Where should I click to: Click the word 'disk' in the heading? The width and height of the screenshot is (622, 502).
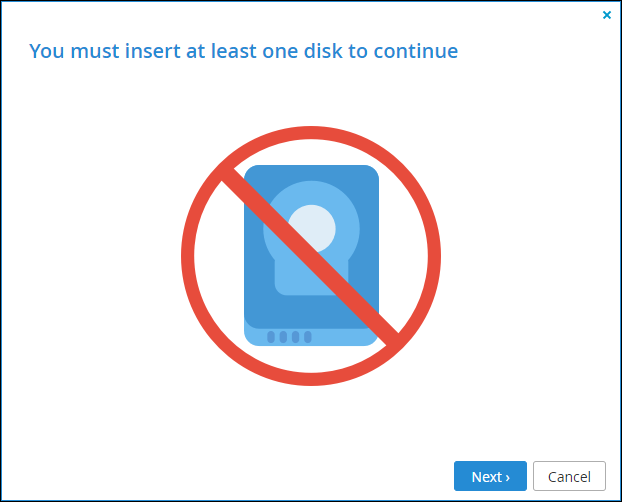(323, 51)
